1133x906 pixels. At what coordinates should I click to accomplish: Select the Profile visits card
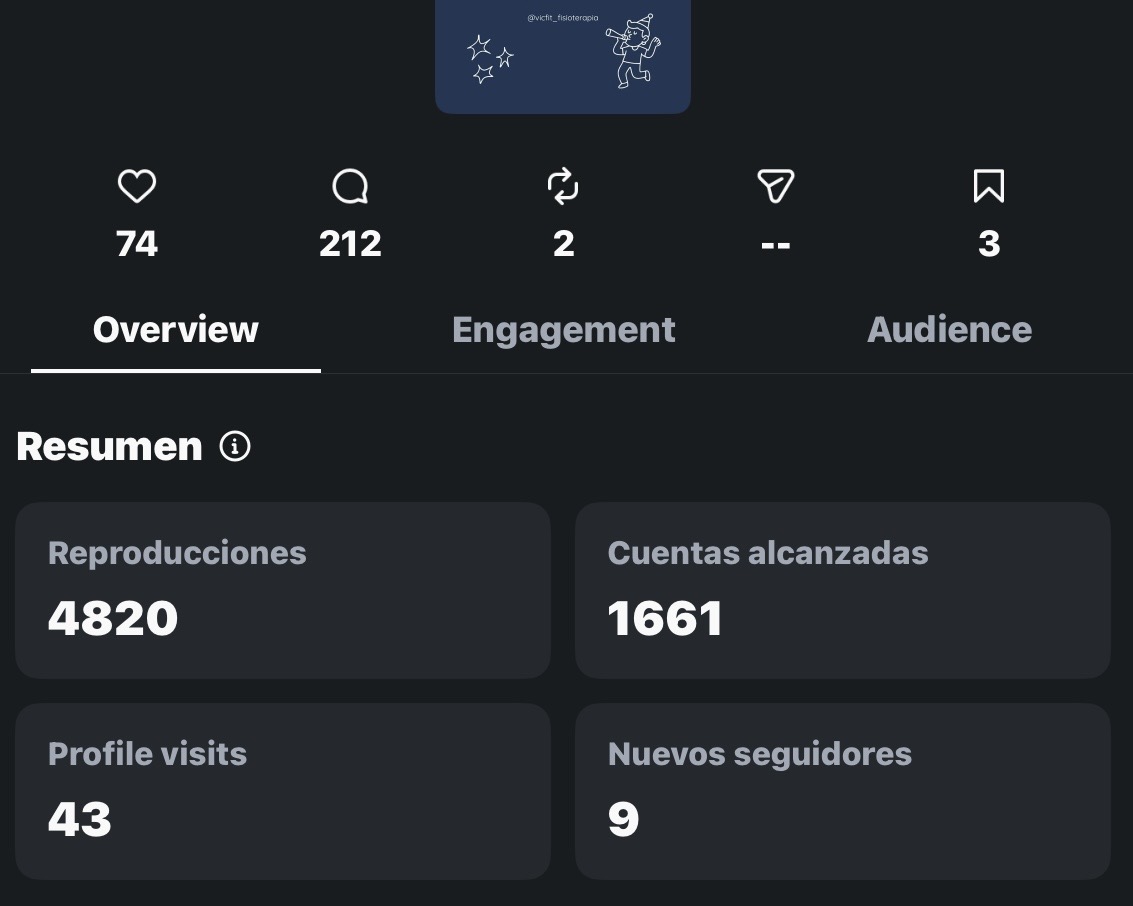point(283,791)
